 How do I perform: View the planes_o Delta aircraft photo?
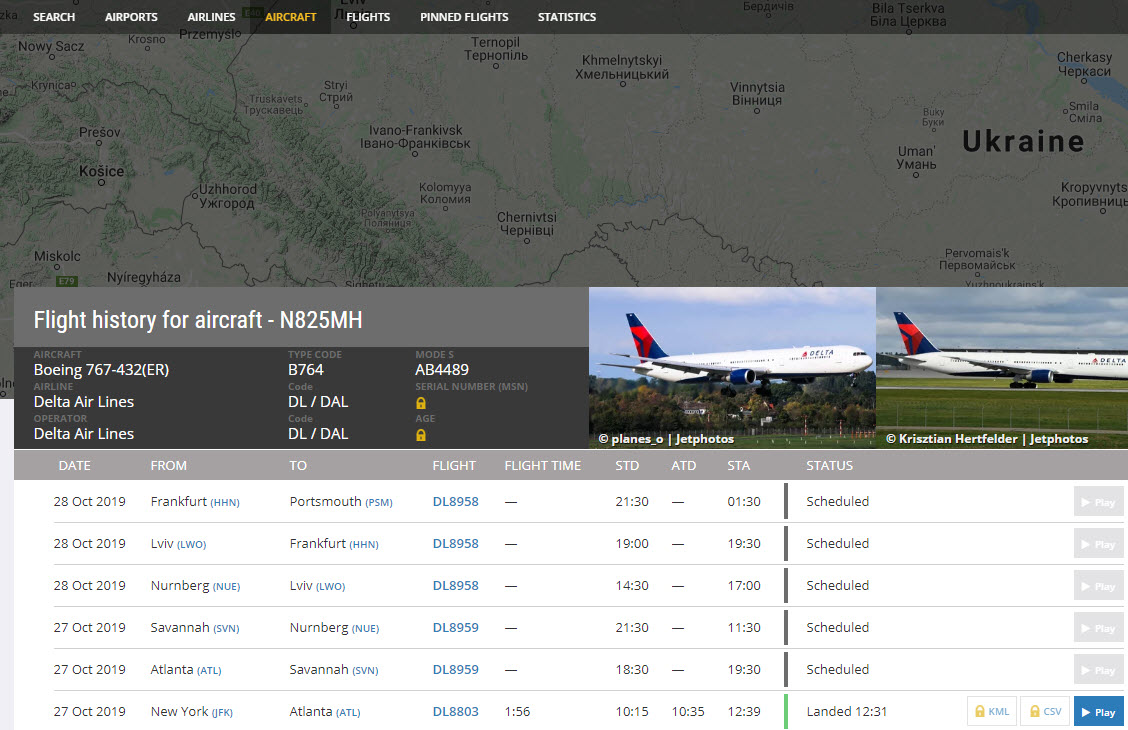click(x=732, y=367)
